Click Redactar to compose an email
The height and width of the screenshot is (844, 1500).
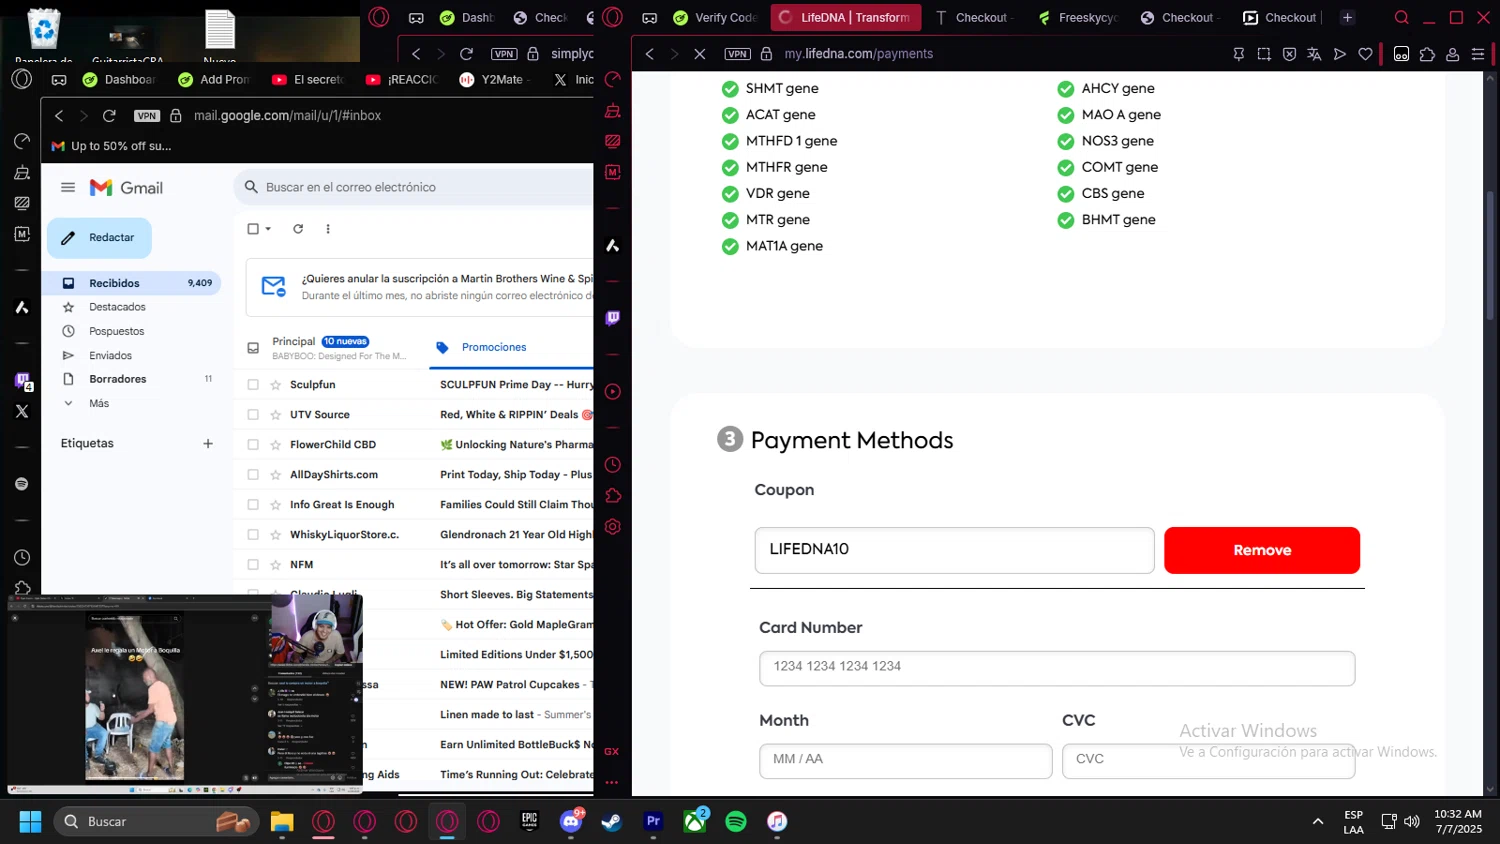pyautogui.click(x=99, y=238)
